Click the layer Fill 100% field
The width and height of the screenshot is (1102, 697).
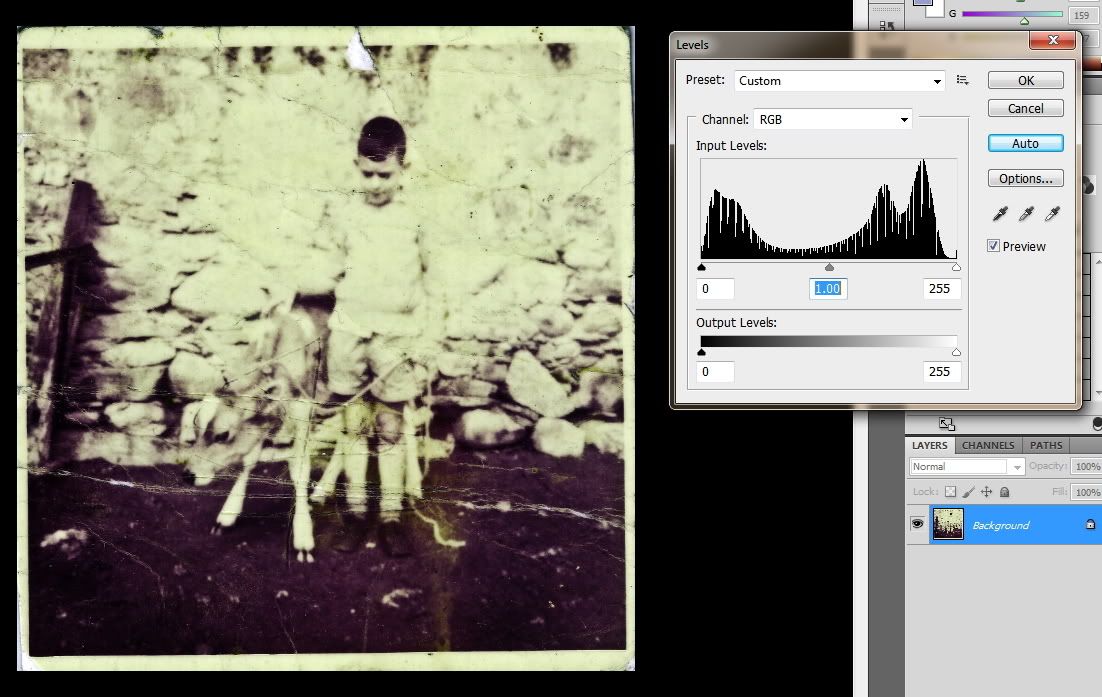point(1087,492)
